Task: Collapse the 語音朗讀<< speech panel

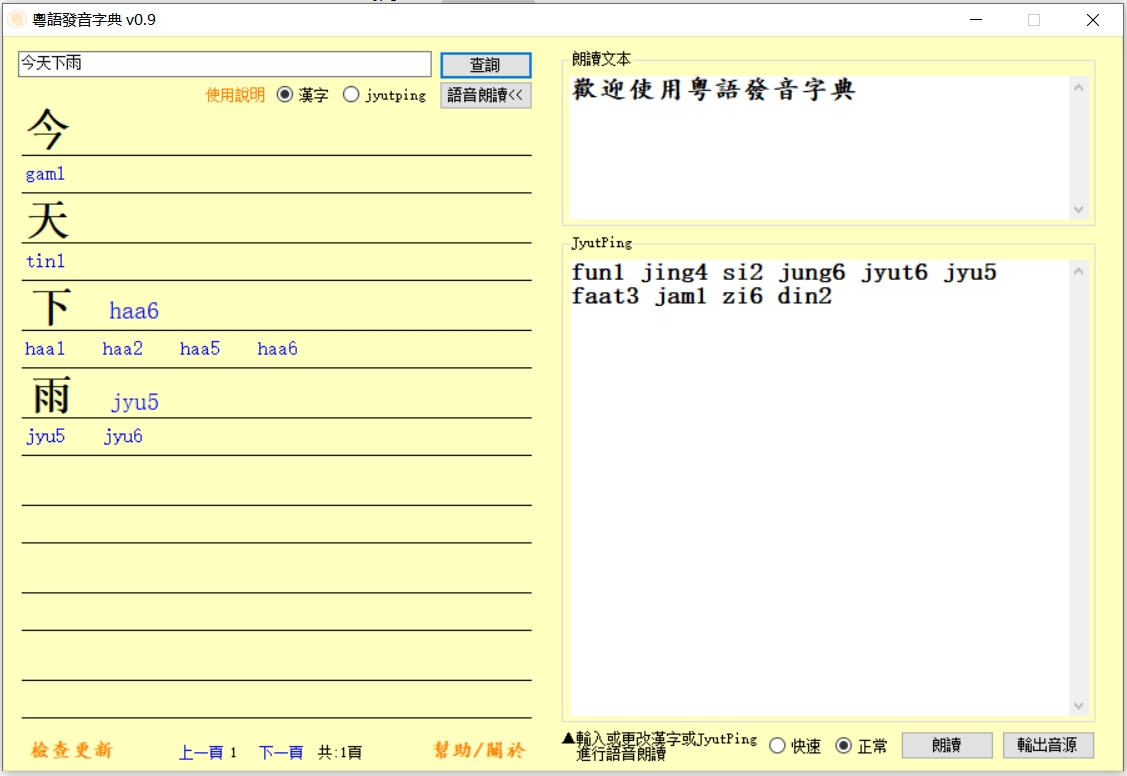Action: point(485,95)
